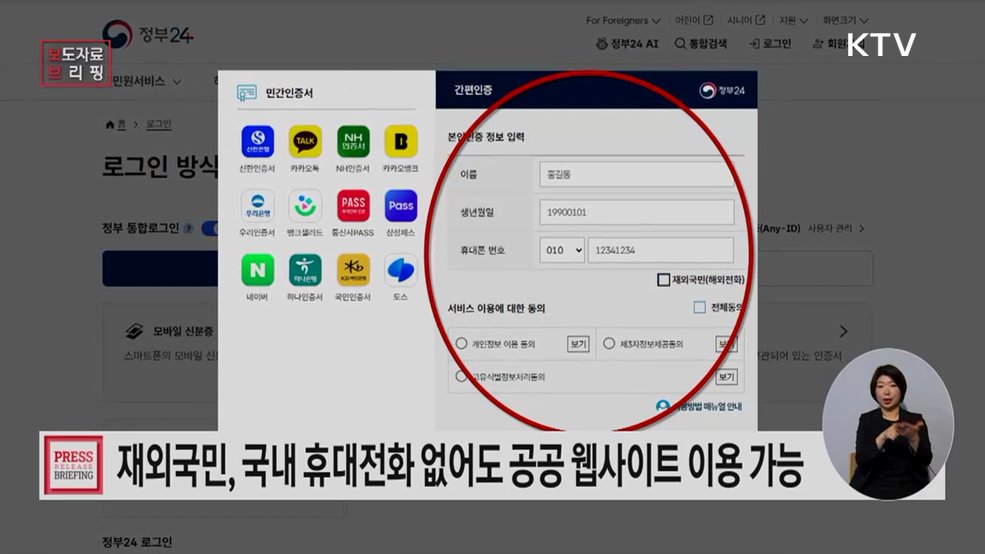Select 고유식별정보처리동의 radio button

(x=461, y=376)
